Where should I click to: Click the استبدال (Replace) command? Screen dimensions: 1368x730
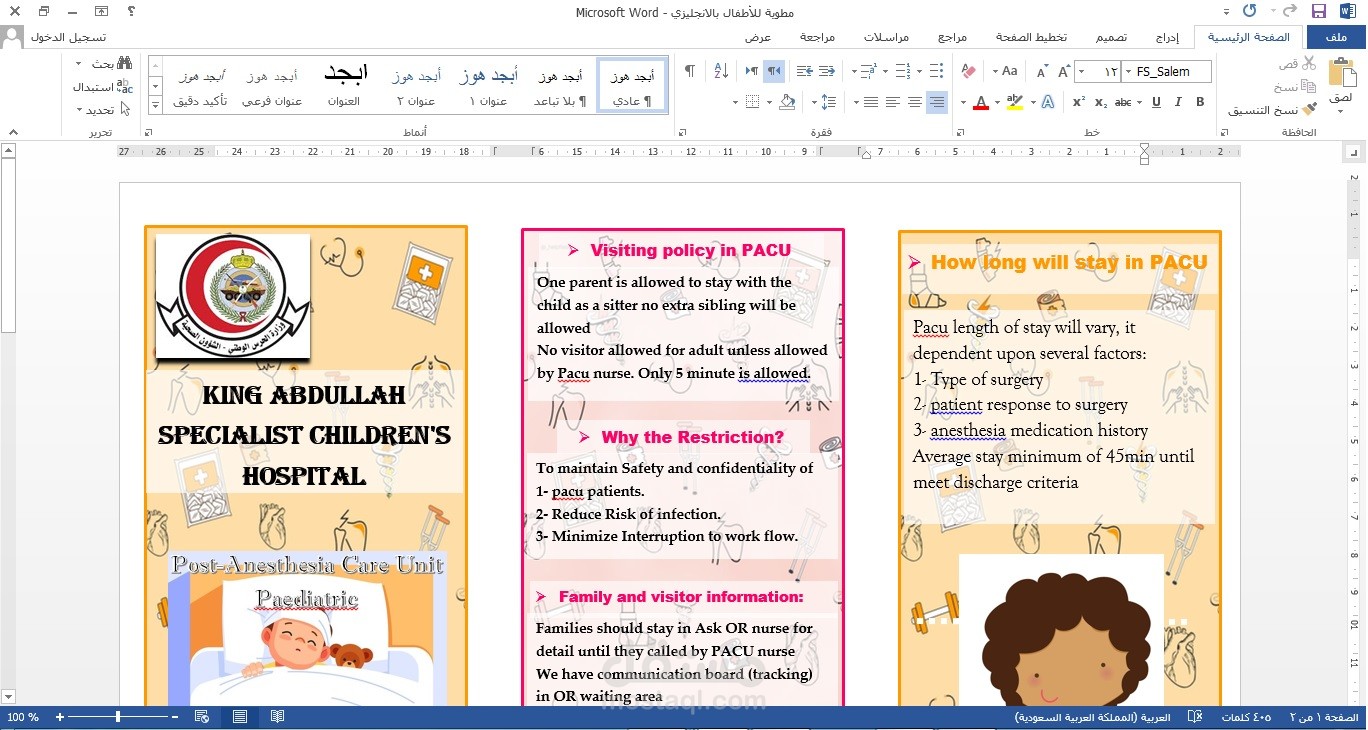103,87
